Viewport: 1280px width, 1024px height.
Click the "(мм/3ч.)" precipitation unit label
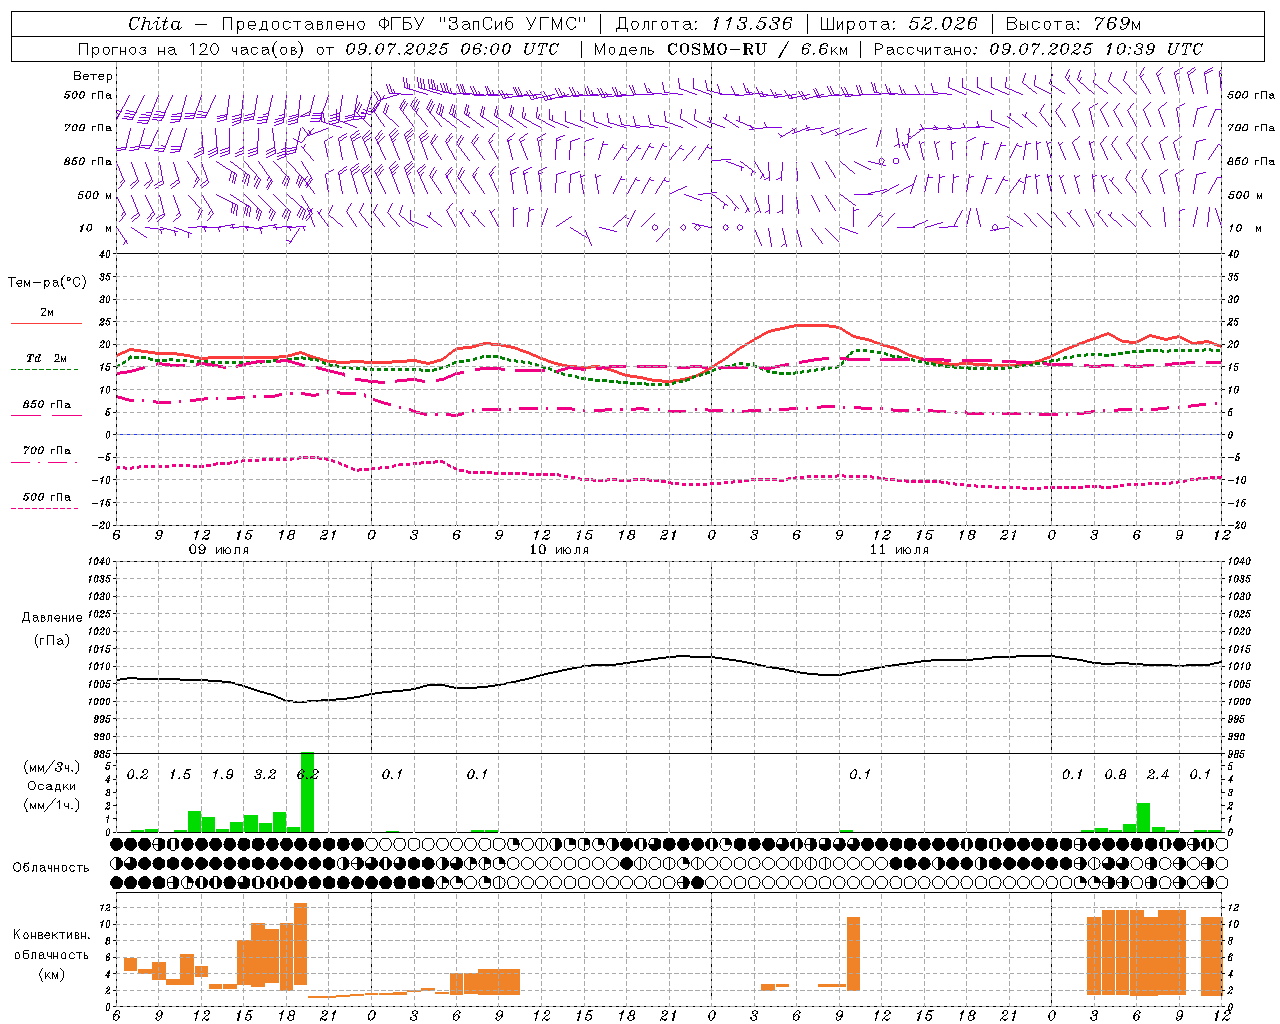(x=52, y=767)
